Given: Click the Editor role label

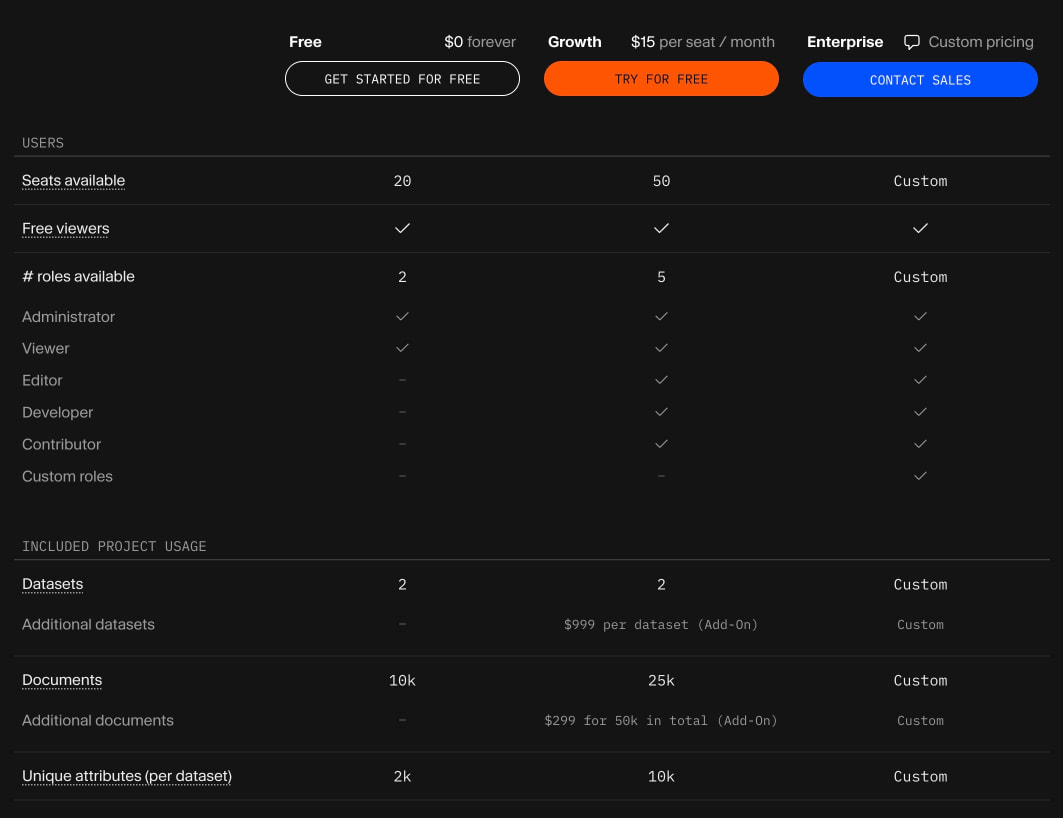Looking at the screenshot, I should [42, 380].
